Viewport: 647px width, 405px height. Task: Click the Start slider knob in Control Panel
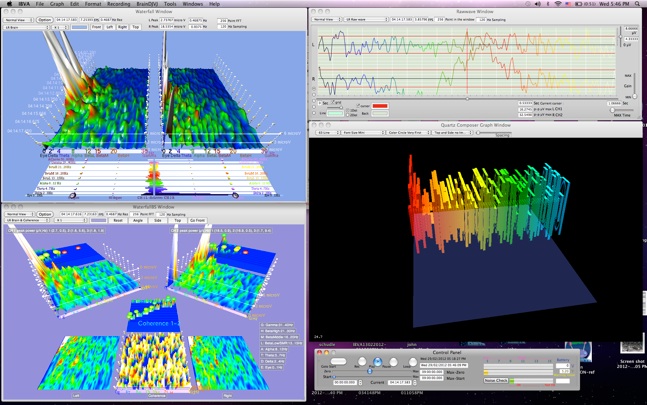[x=334, y=377]
